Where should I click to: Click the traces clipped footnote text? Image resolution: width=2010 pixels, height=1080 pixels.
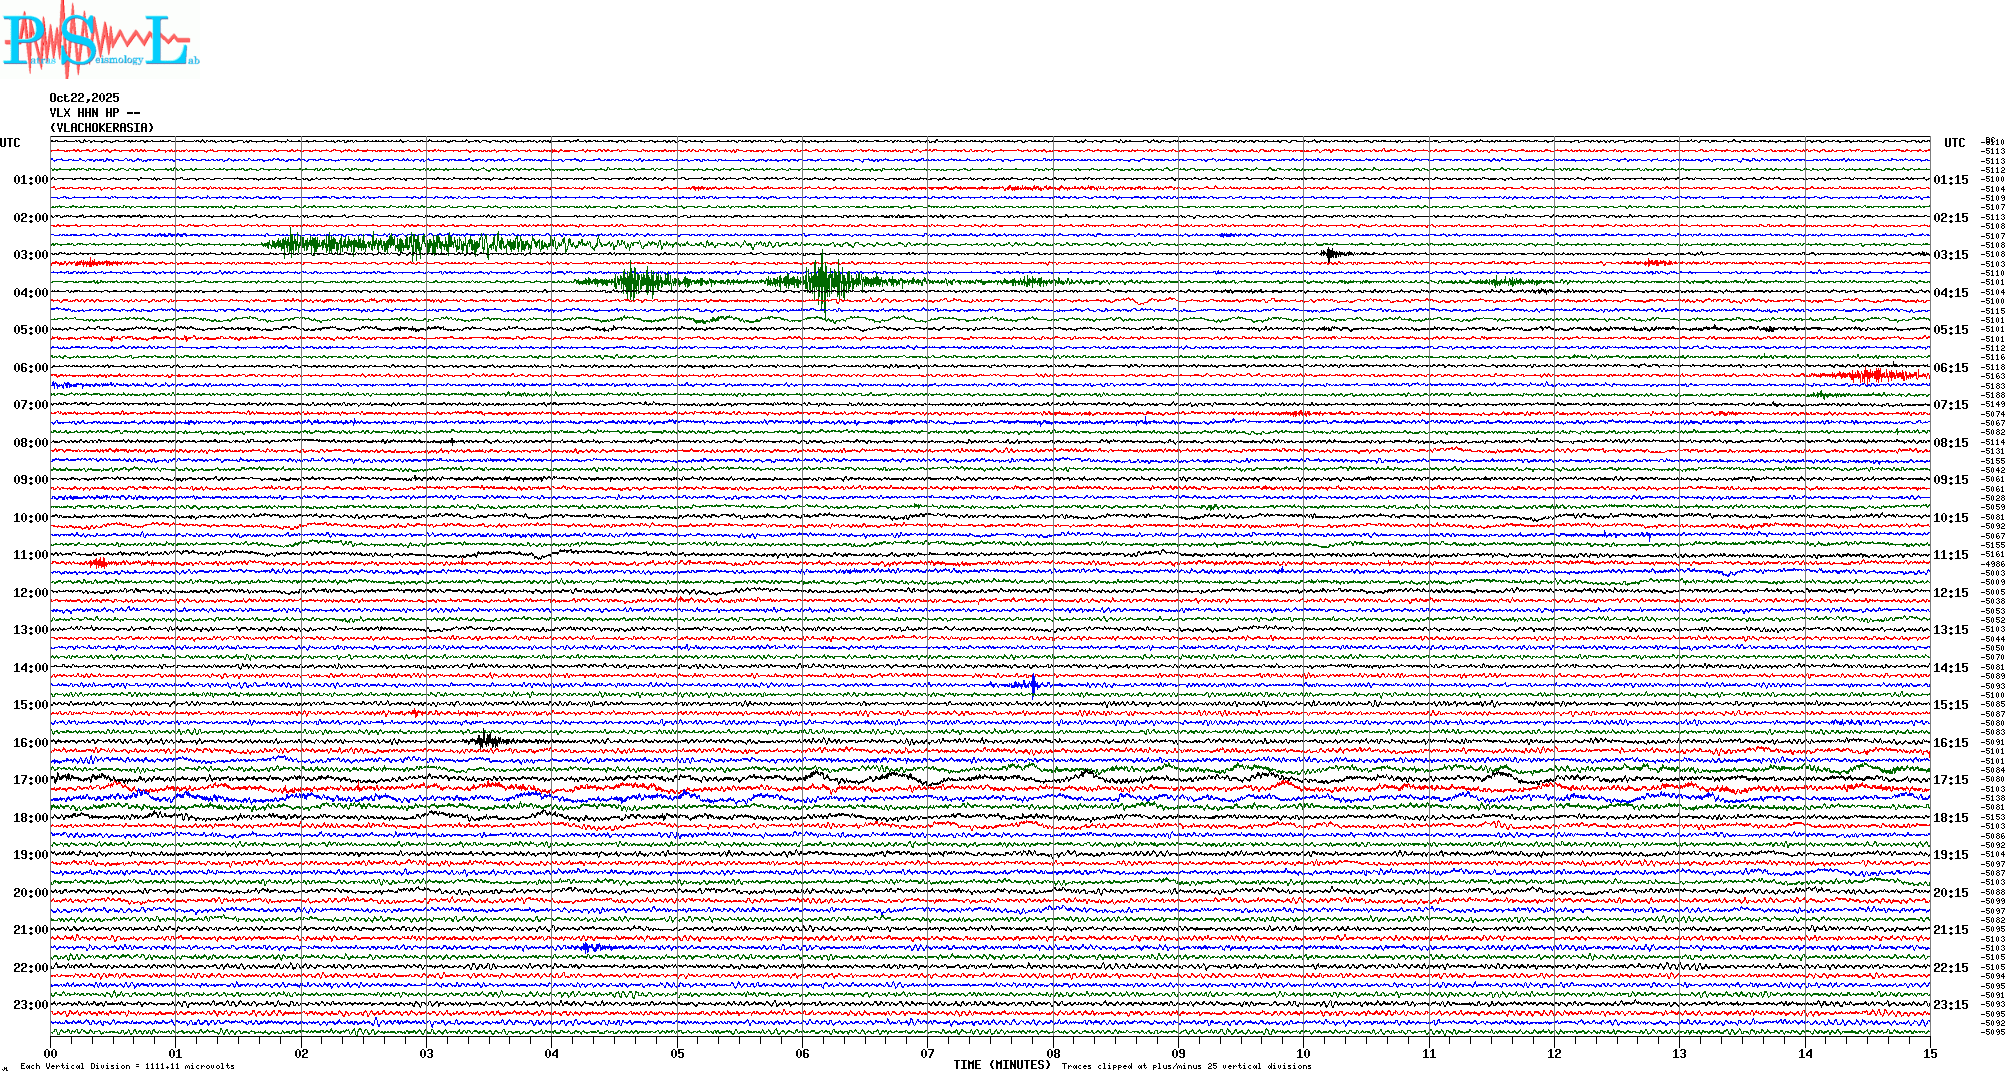pos(1186,1066)
